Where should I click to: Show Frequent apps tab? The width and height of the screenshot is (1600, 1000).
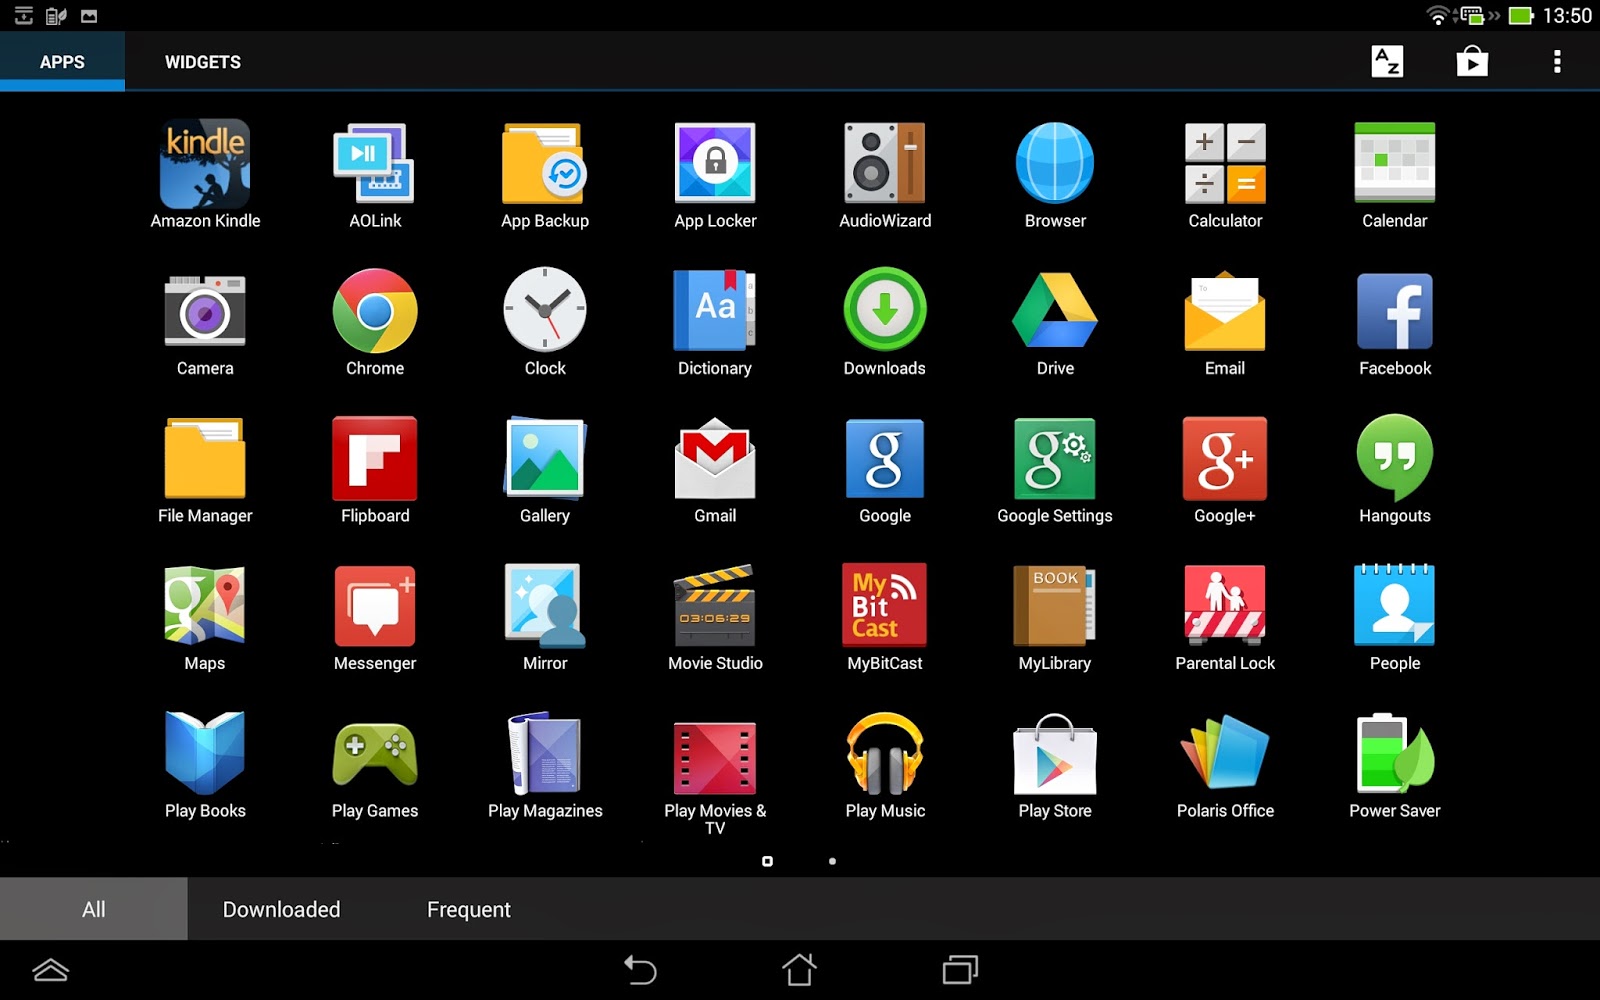[x=468, y=909]
